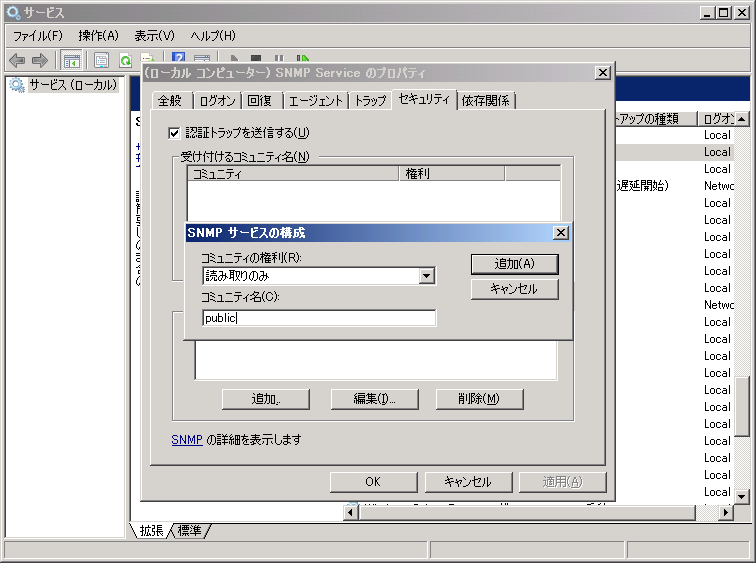
Task: Close the SNMP サービスの構成 dialog
Action: coord(561,233)
